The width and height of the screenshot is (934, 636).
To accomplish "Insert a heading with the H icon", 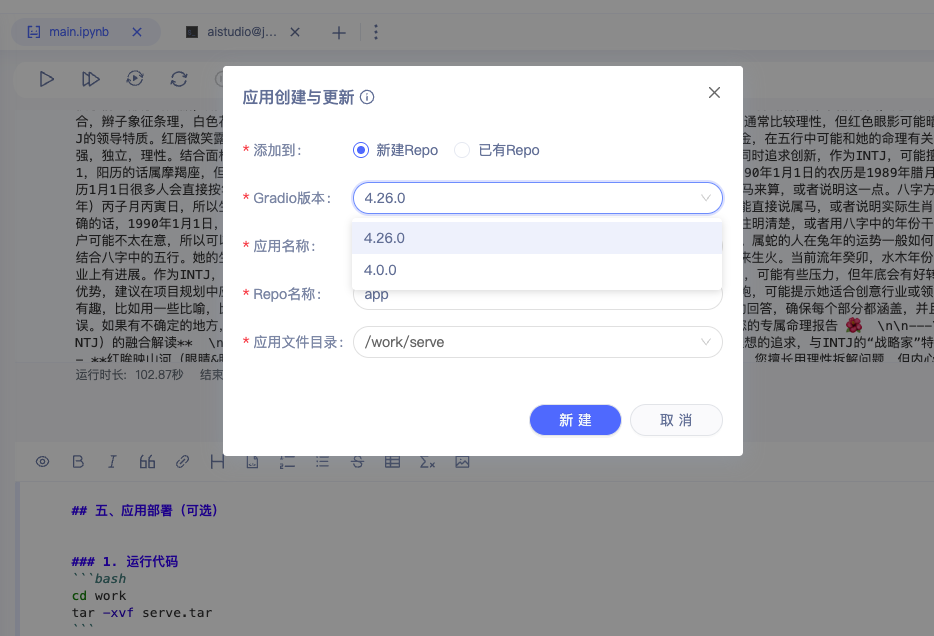I will point(217,462).
